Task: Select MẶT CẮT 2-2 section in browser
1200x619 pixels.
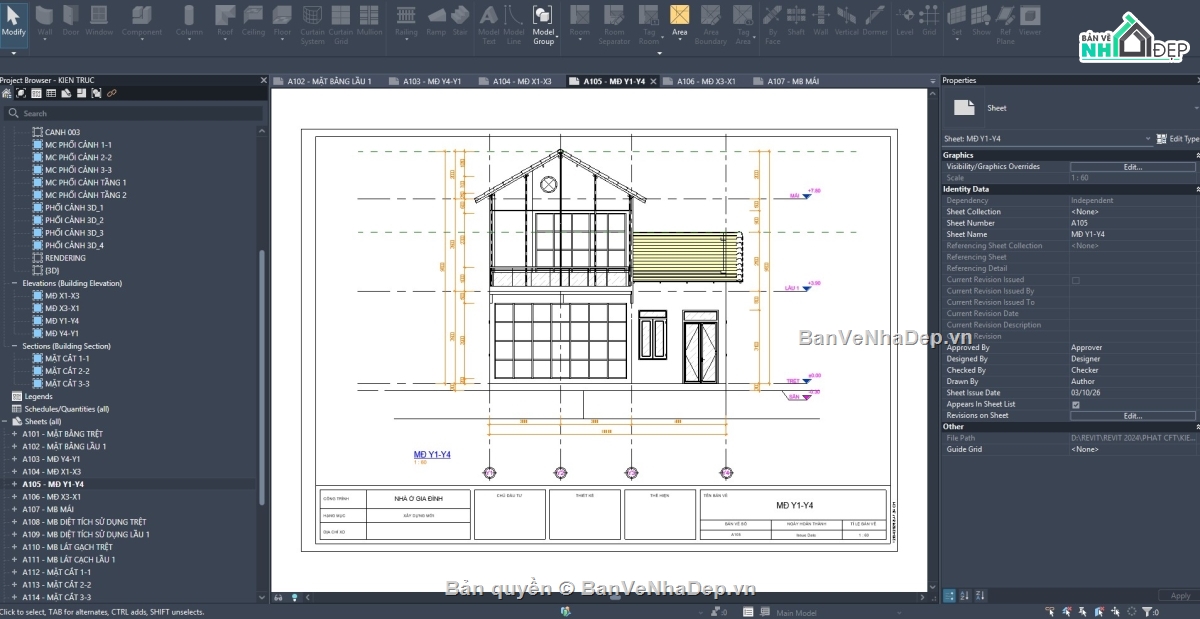Action: [67, 371]
